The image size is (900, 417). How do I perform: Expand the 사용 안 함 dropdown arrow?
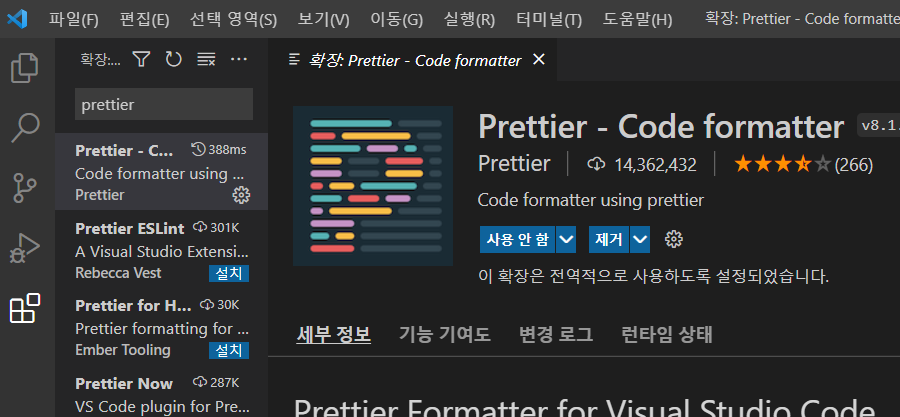pos(566,239)
